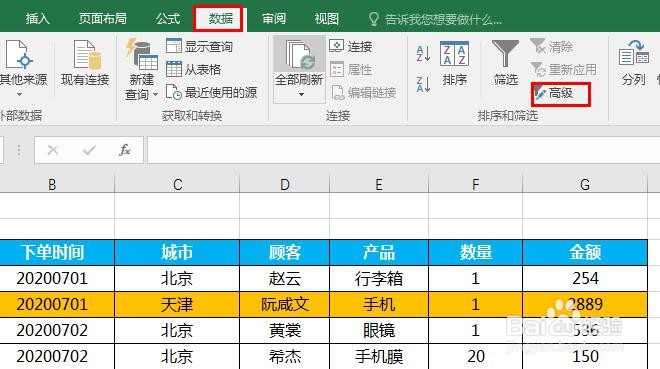Viewport: 660px width, 369px height.
Task: Open the 审阅 tab
Action: (x=274, y=19)
